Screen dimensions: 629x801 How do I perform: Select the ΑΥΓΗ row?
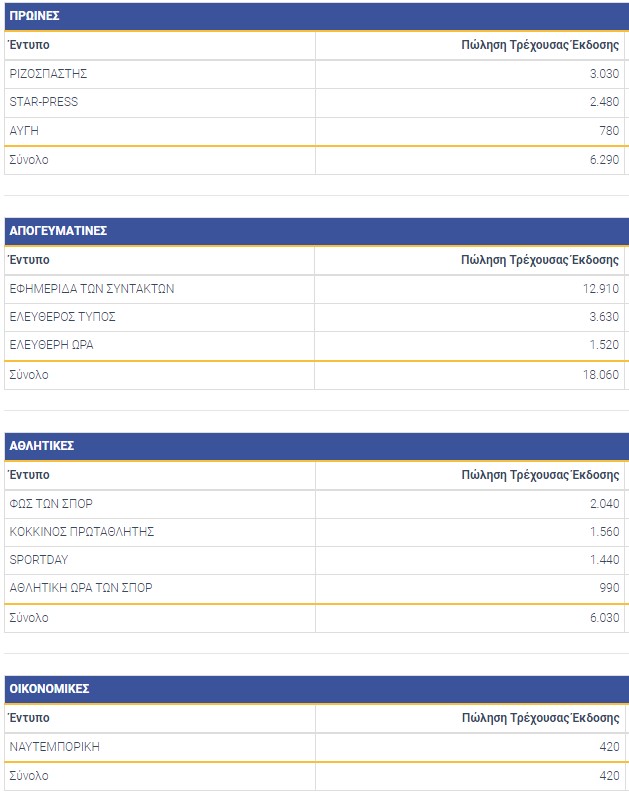[317, 131]
